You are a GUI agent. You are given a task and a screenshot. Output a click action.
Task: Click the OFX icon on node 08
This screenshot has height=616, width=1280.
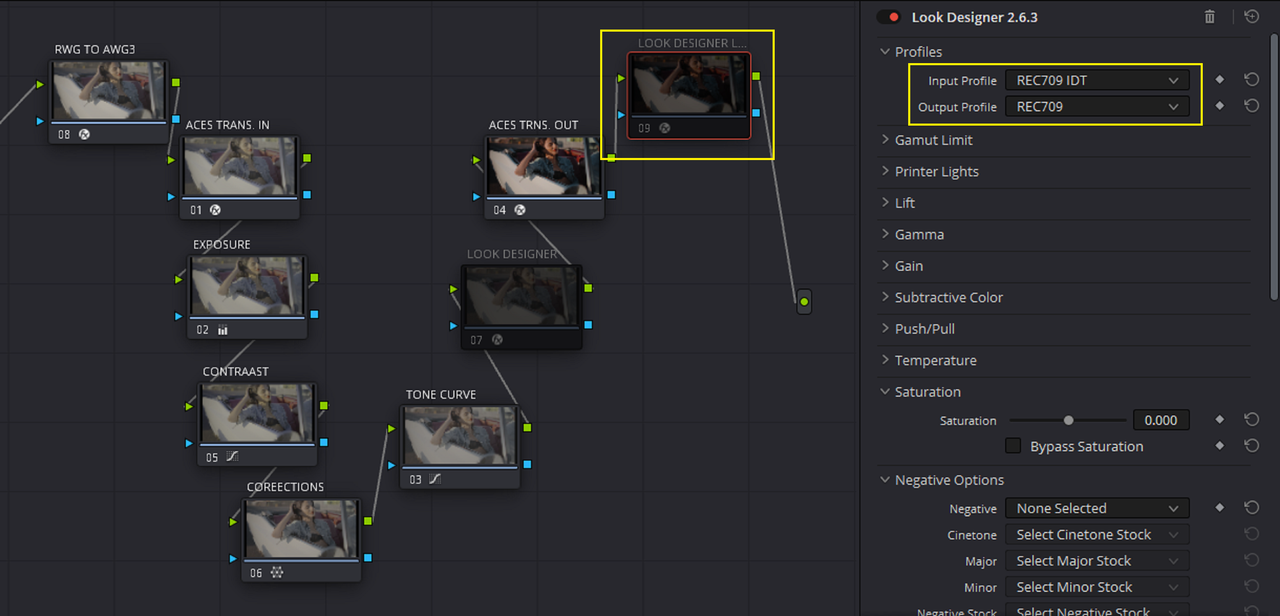point(84,134)
